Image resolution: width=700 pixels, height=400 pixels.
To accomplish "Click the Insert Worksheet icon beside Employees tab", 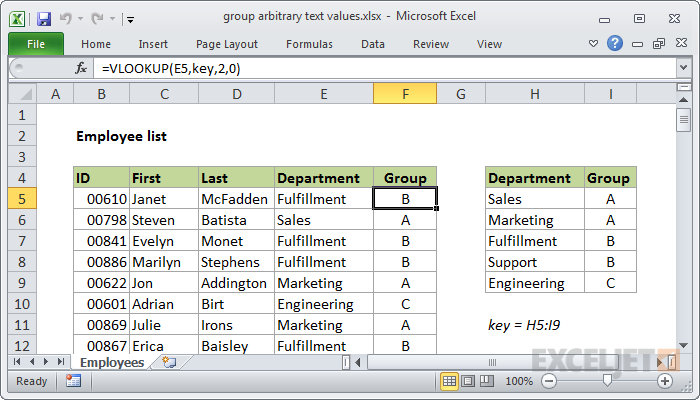I will [169, 362].
